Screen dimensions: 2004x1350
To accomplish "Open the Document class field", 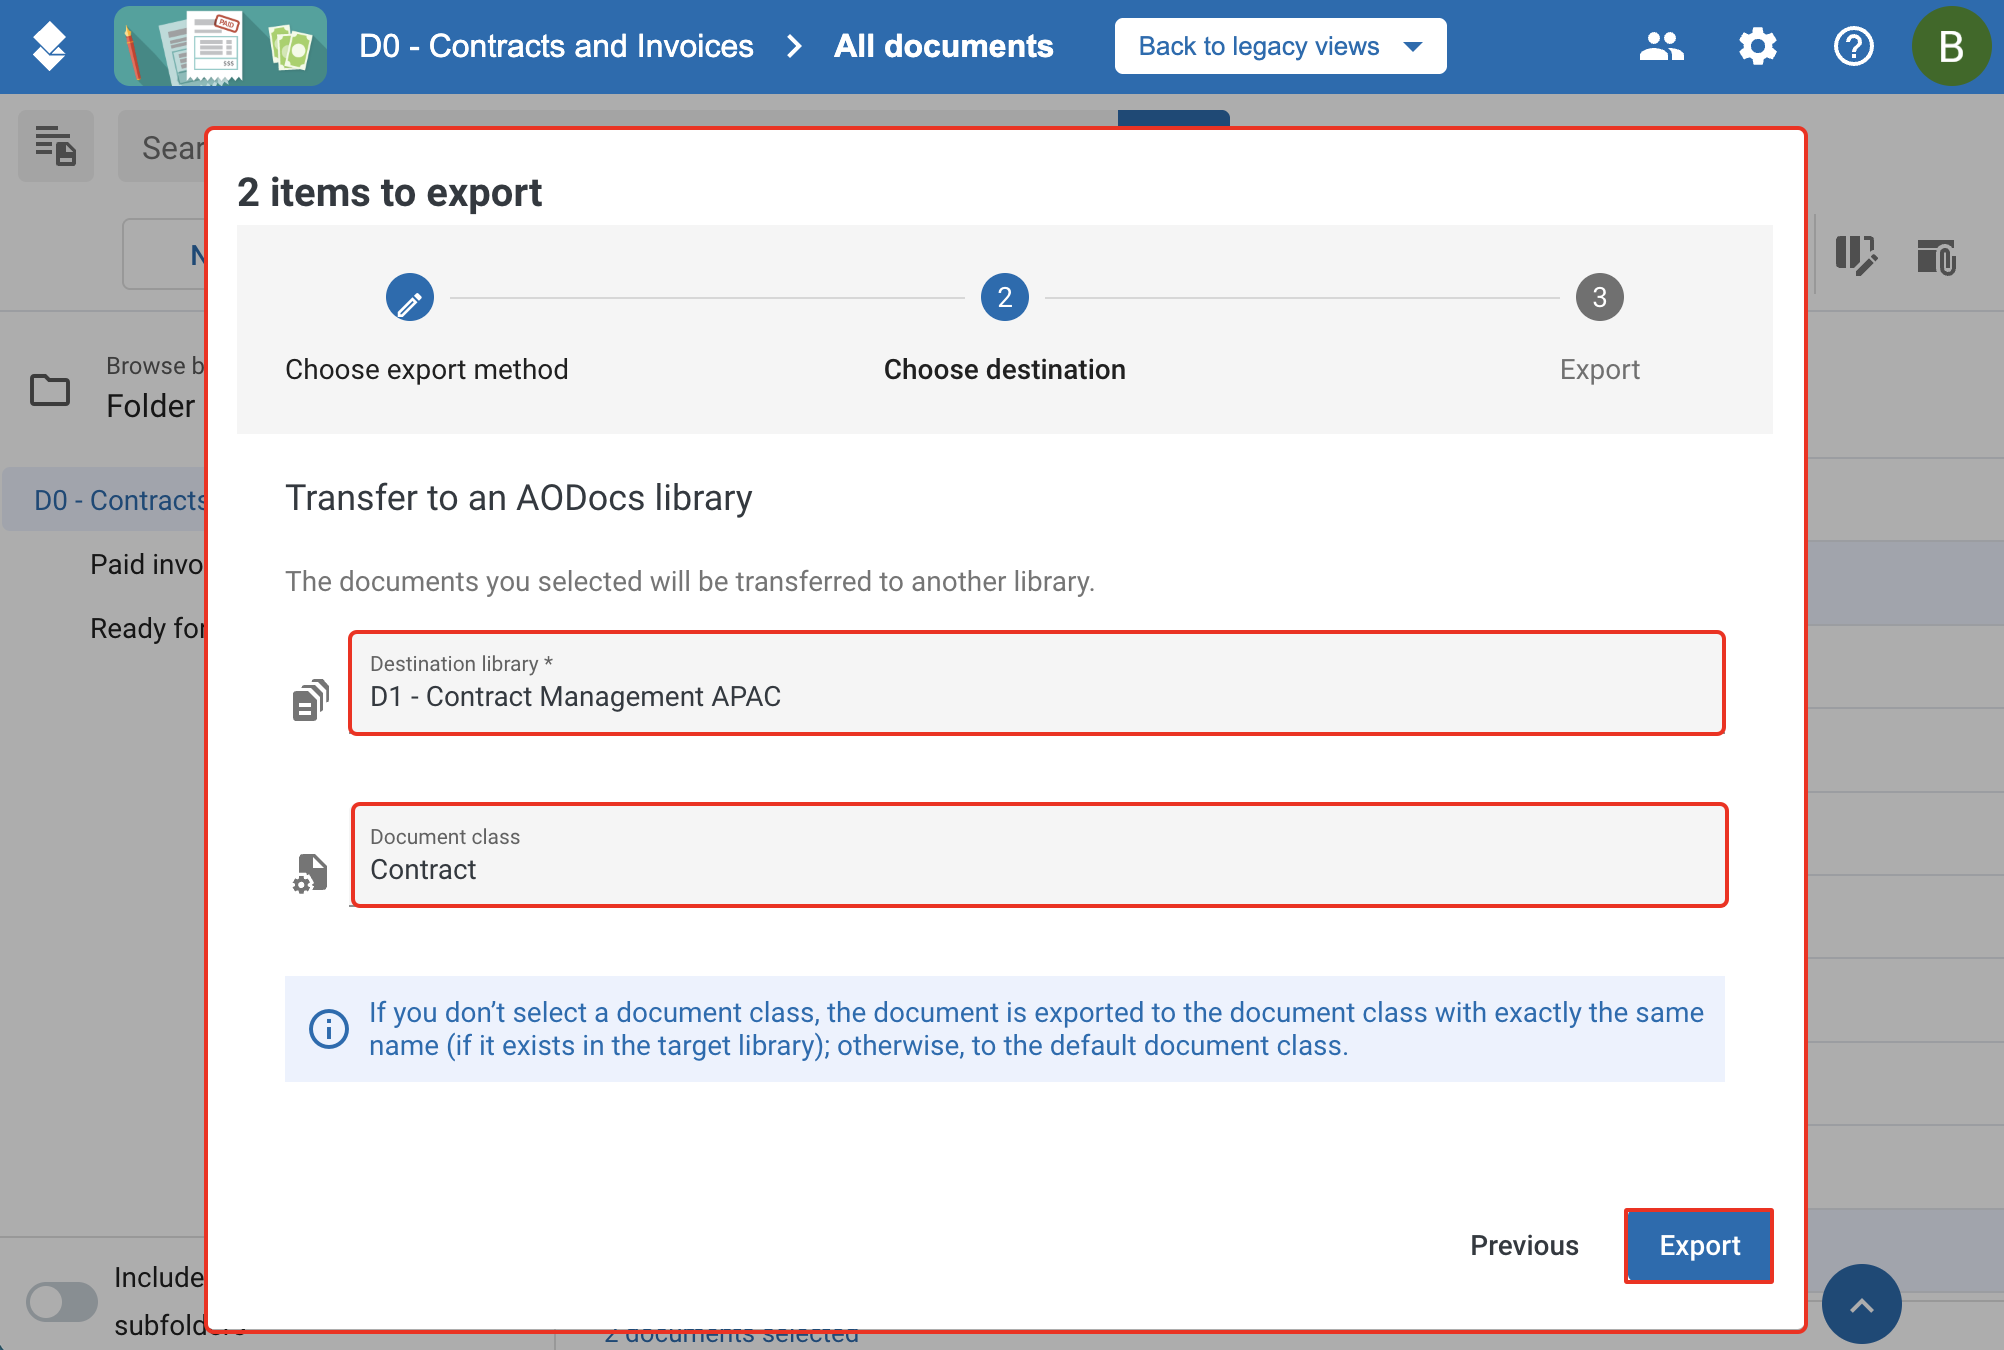I will click(1039, 855).
